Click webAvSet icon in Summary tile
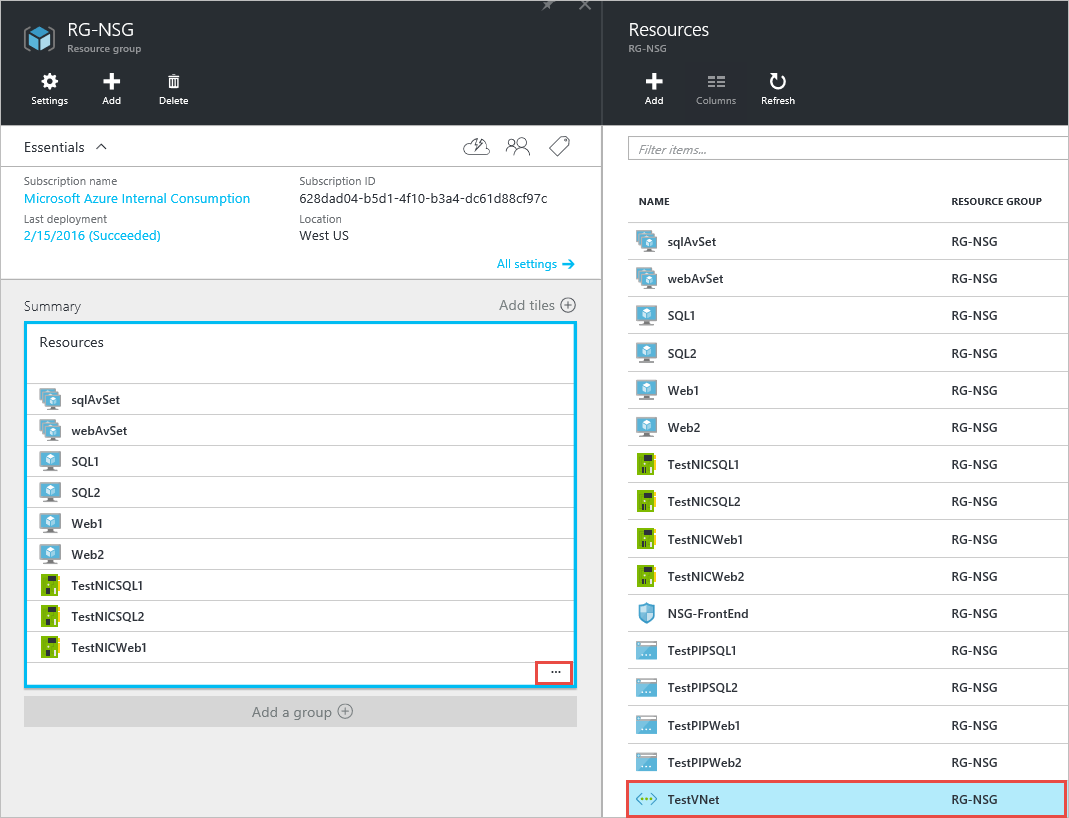This screenshot has height=818, width=1069. click(50, 431)
